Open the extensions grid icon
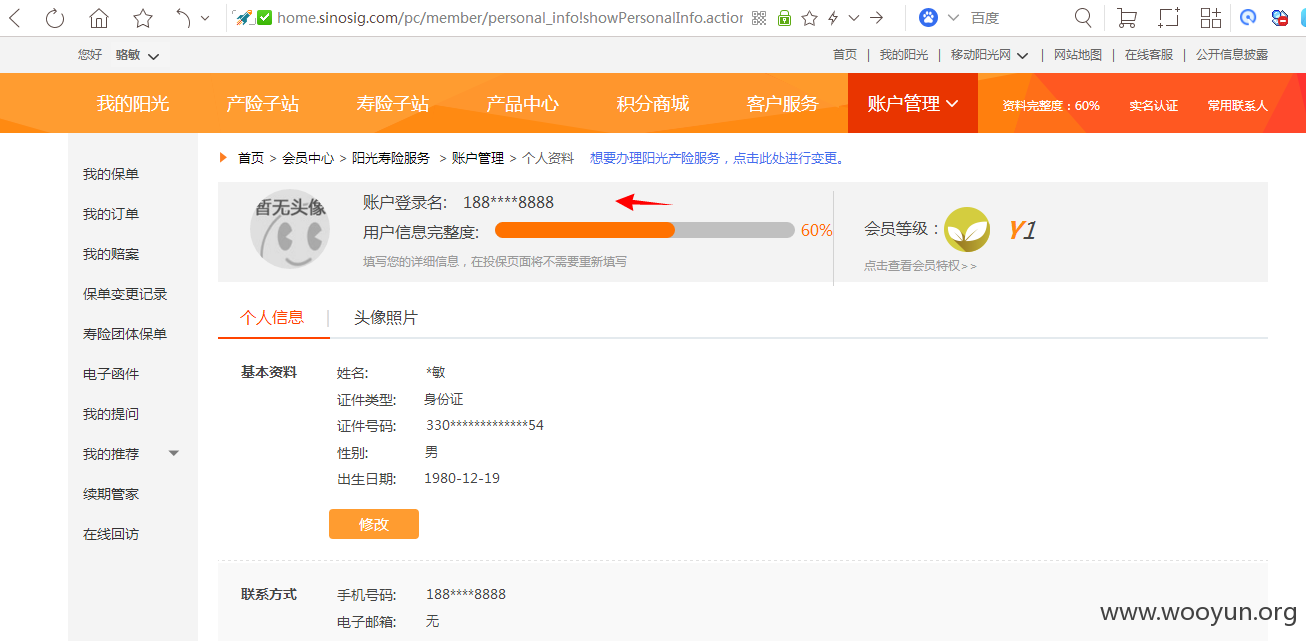Viewport: 1306px width, 641px height. pyautogui.click(x=1211, y=18)
